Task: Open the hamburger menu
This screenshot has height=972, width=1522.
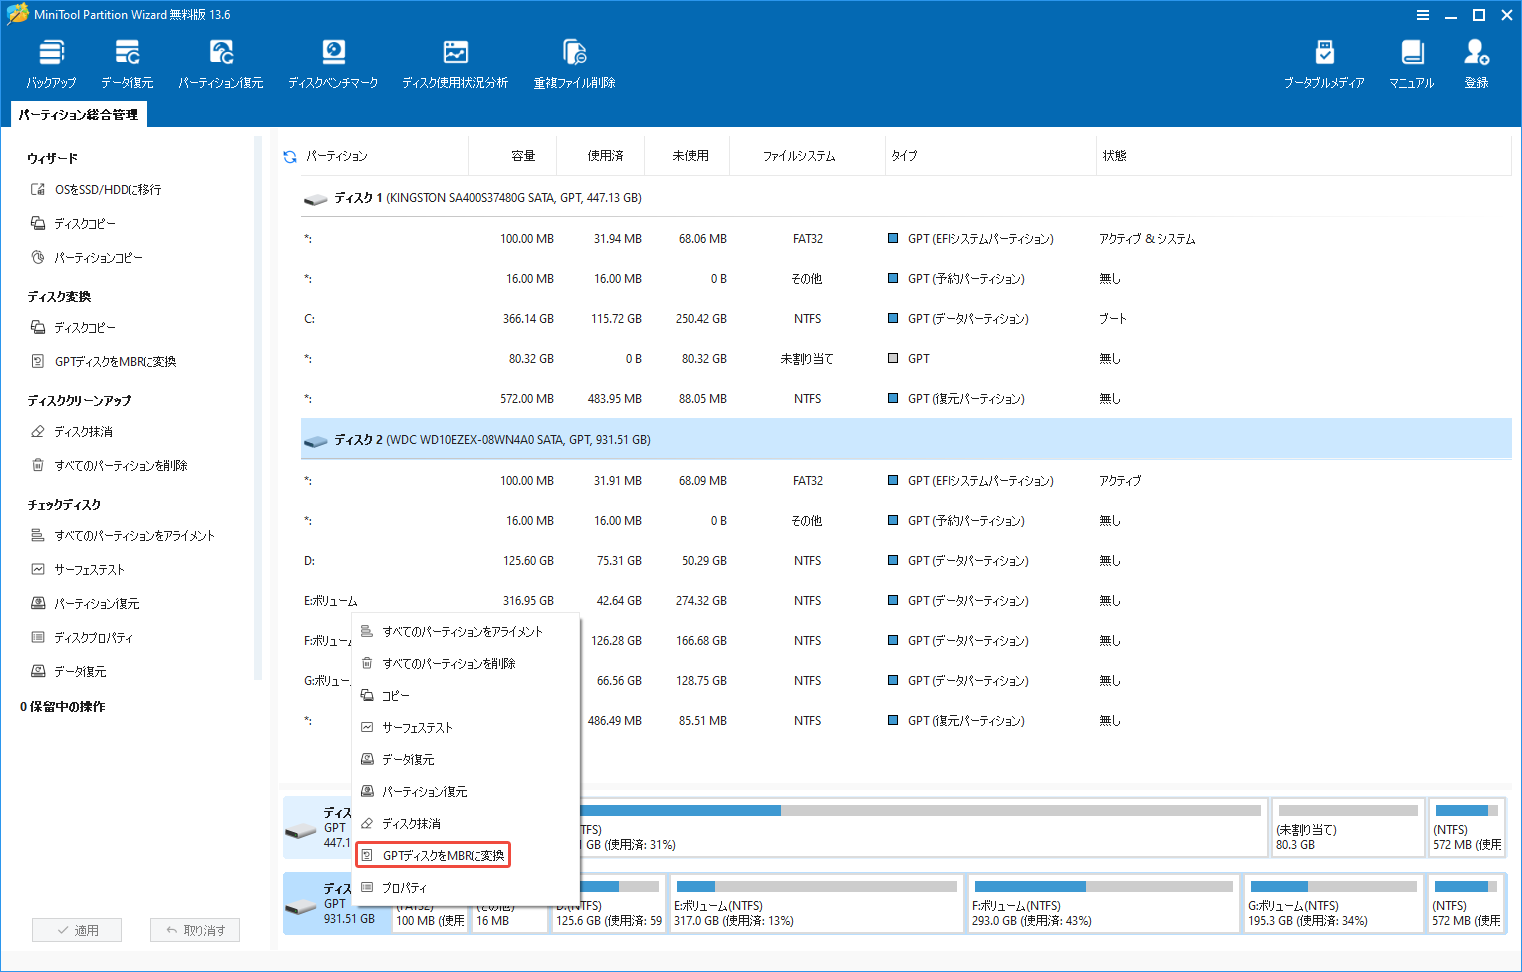Action: click(x=1424, y=15)
